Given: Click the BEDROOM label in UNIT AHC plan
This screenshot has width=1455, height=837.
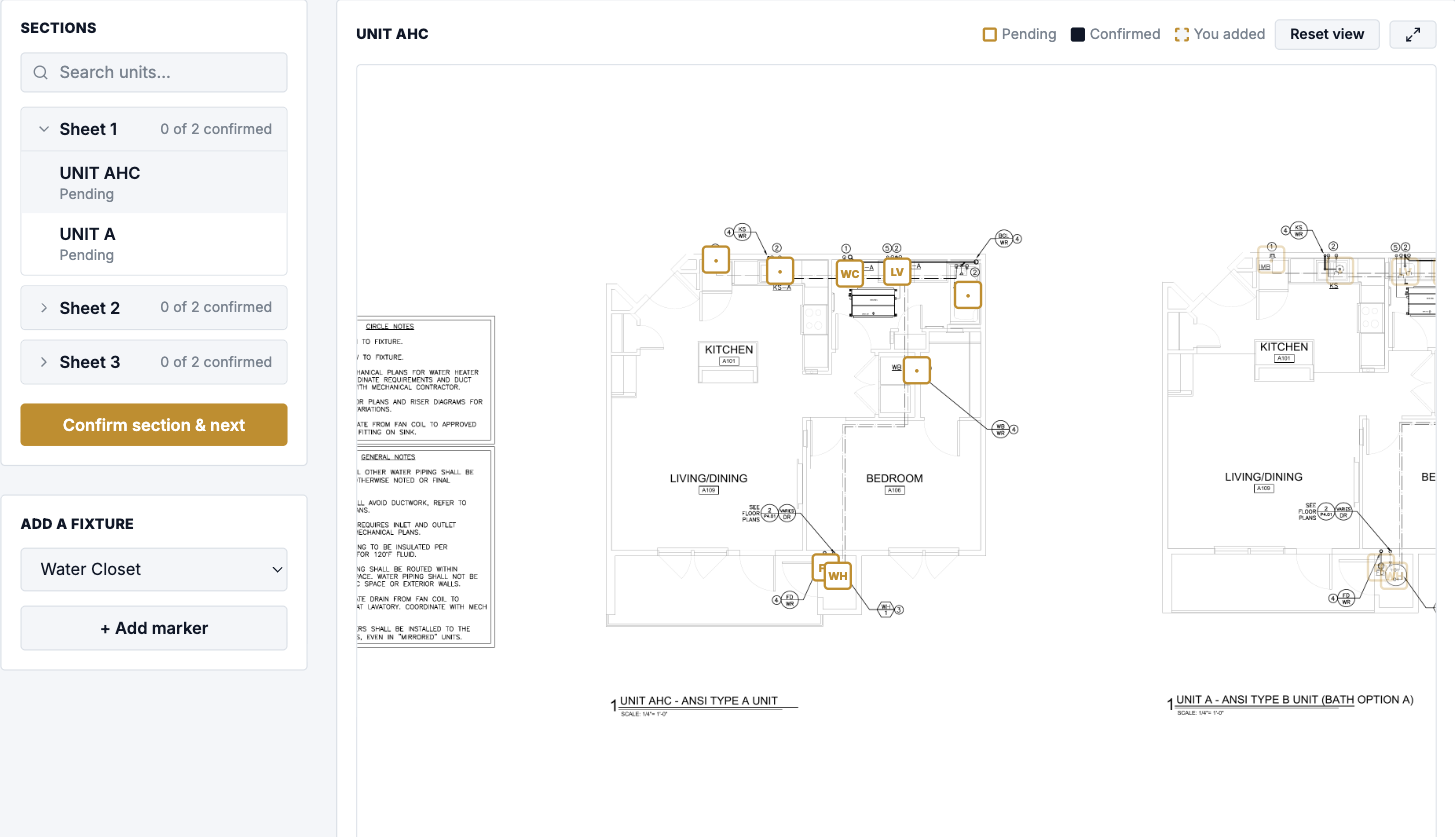Looking at the screenshot, I should (894, 478).
